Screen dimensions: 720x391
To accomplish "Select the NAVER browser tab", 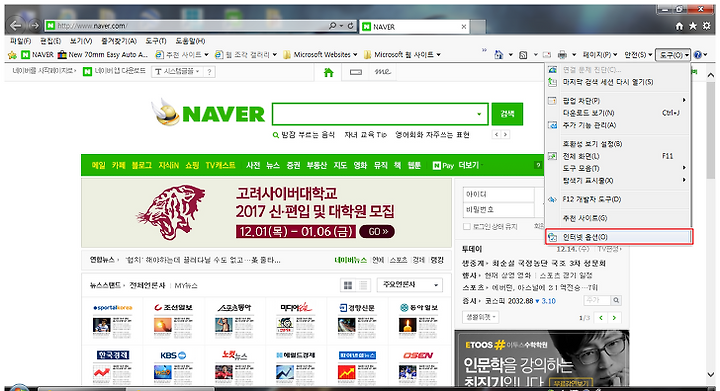I will pyautogui.click(x=414, y=27).
